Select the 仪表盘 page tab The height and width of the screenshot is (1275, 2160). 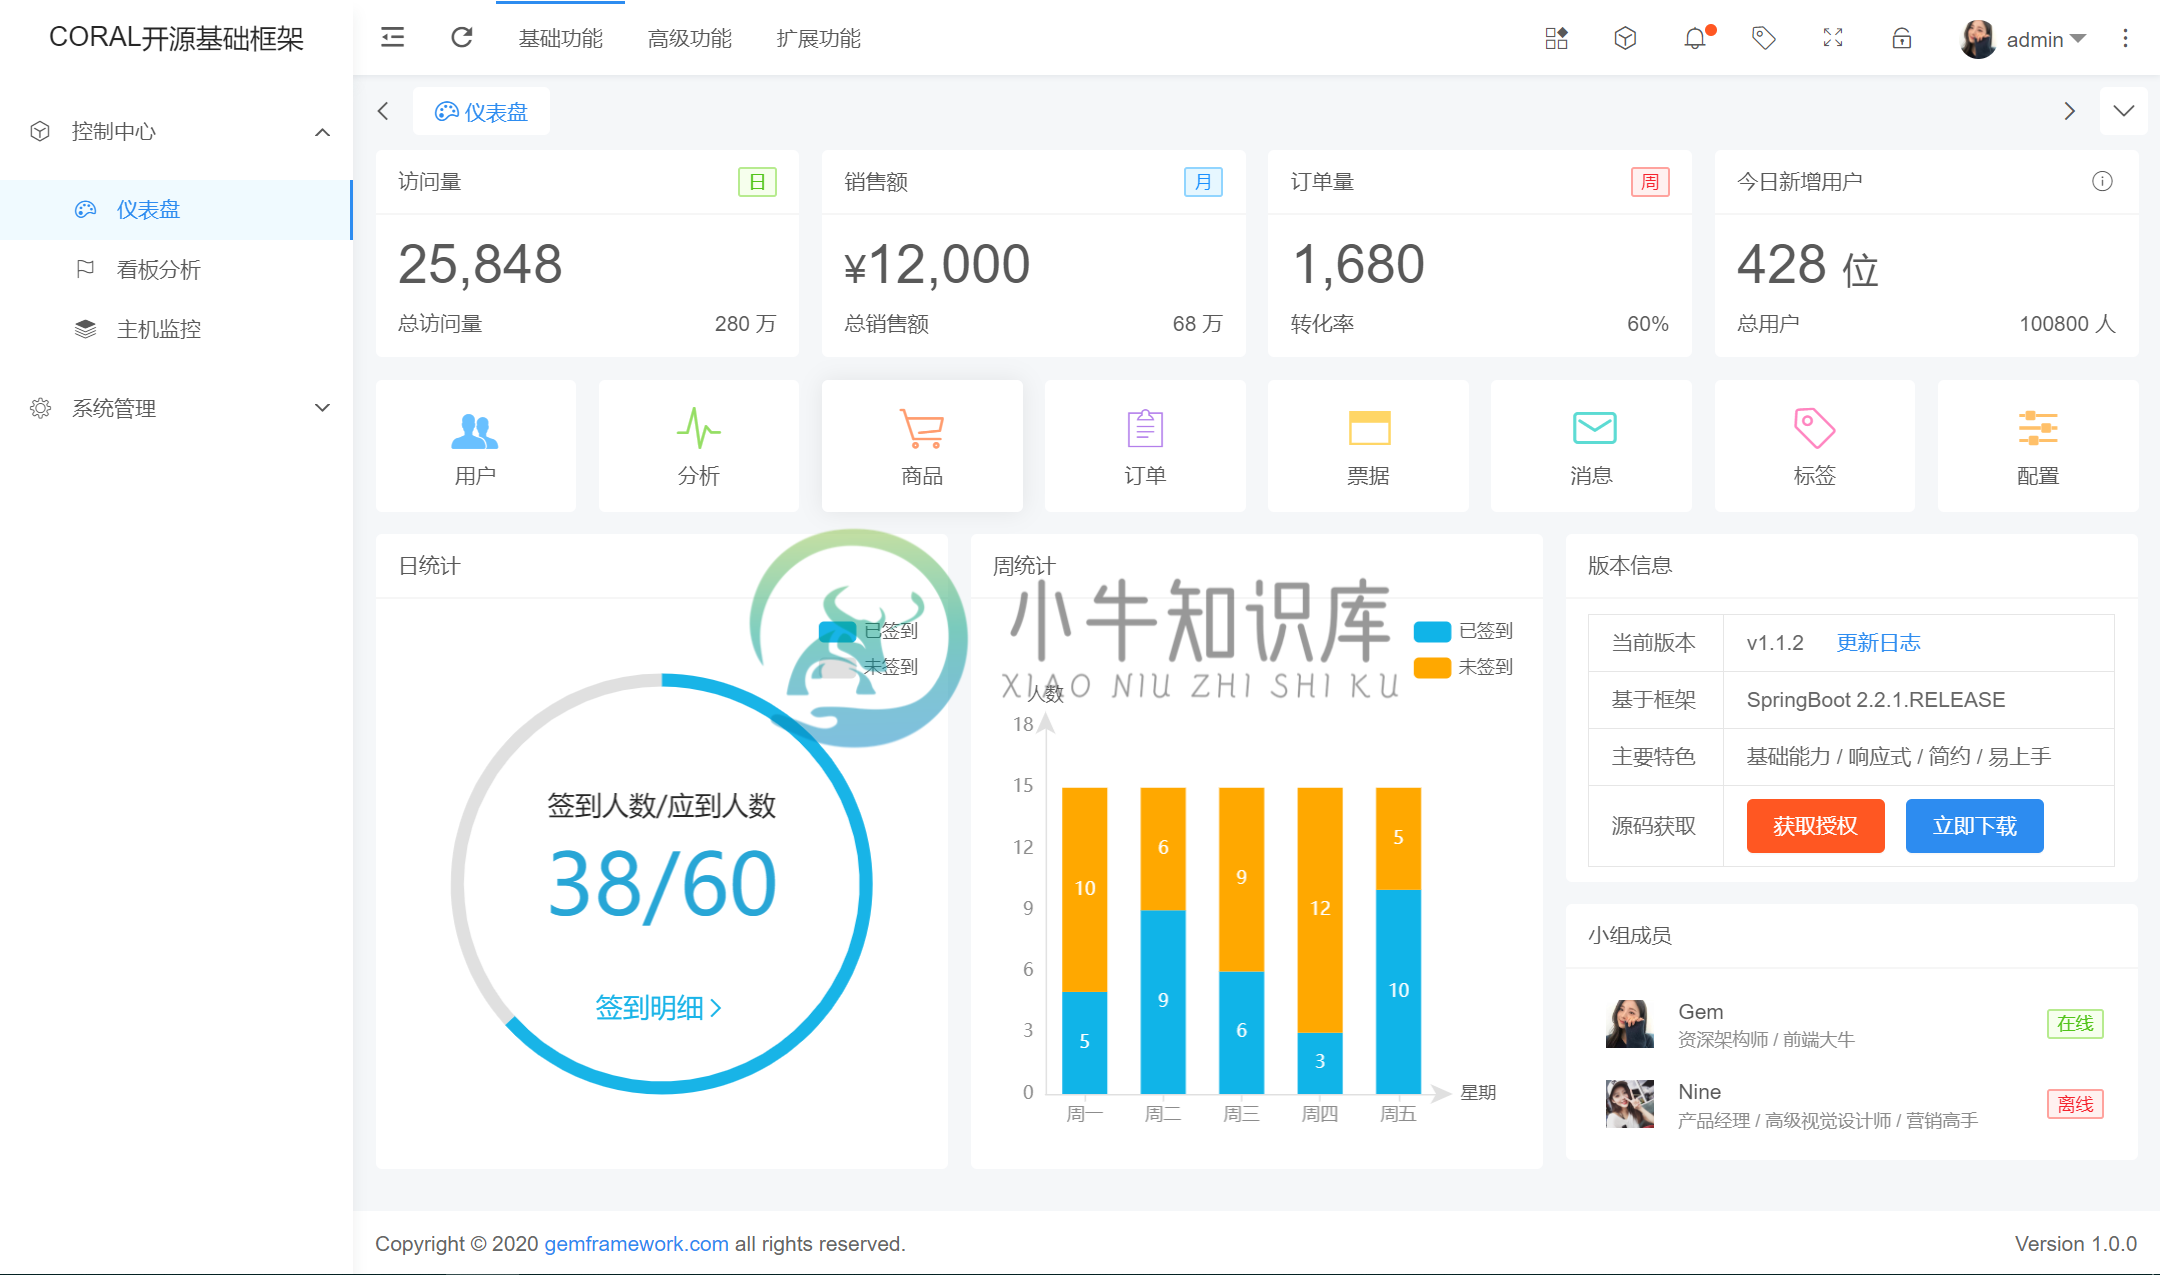click(481, 111)
